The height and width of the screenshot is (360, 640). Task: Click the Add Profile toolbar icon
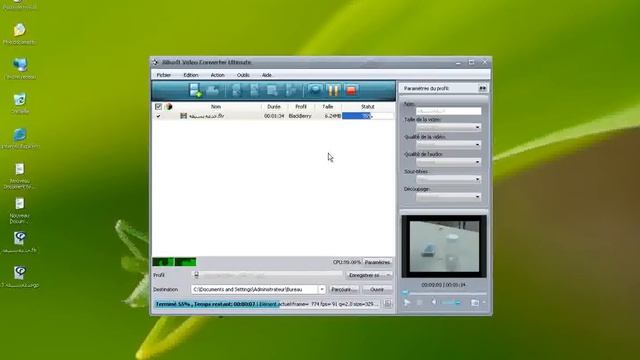point(214,90)
